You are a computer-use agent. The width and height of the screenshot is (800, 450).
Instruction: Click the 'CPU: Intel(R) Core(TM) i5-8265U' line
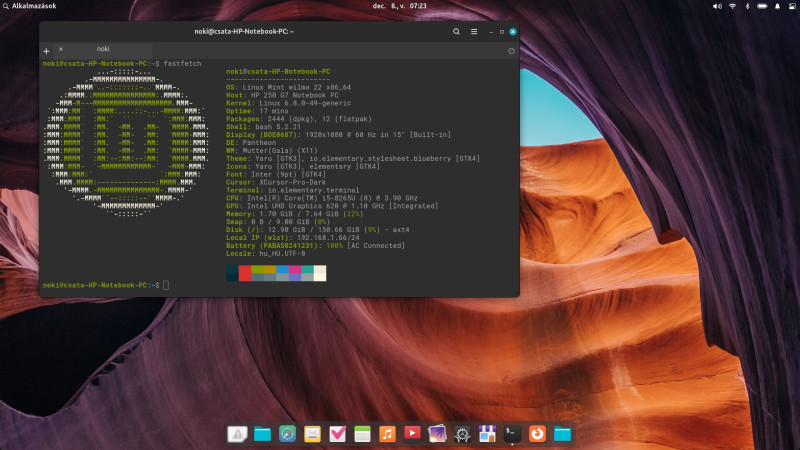pos(322,198)
